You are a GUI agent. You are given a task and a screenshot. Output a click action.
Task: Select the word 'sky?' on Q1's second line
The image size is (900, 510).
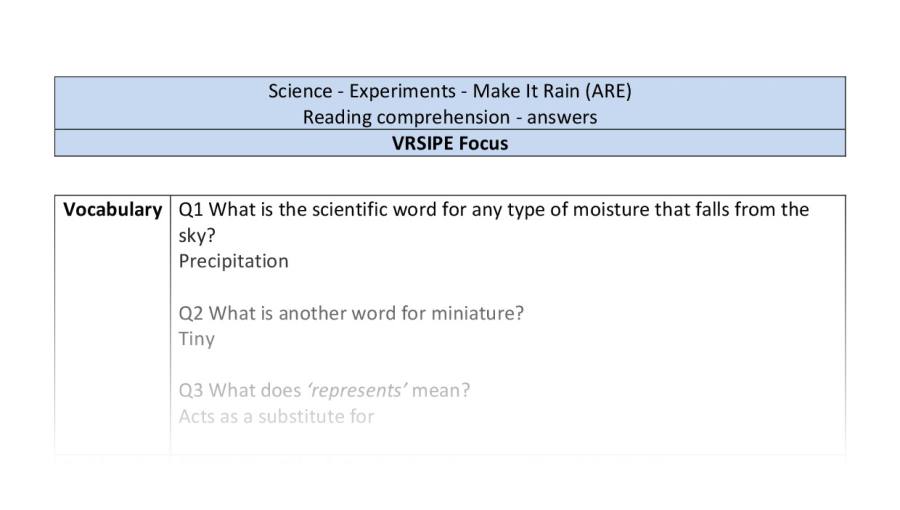tap(197, 236)
